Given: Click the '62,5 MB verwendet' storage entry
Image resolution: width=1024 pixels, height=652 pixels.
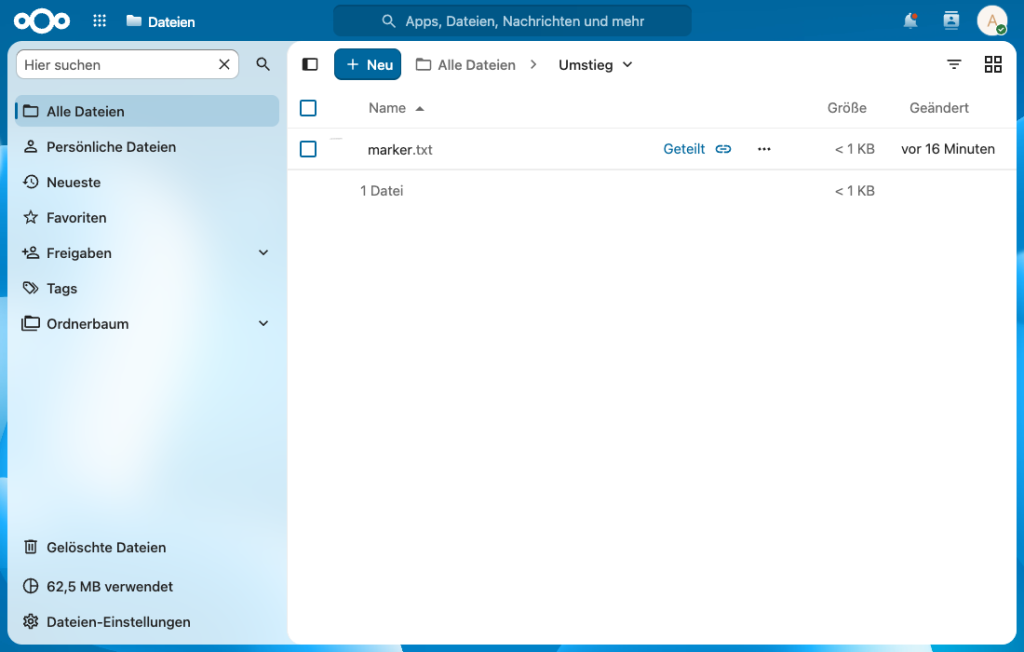Looking at the screenshot, I should pos(148,586).
